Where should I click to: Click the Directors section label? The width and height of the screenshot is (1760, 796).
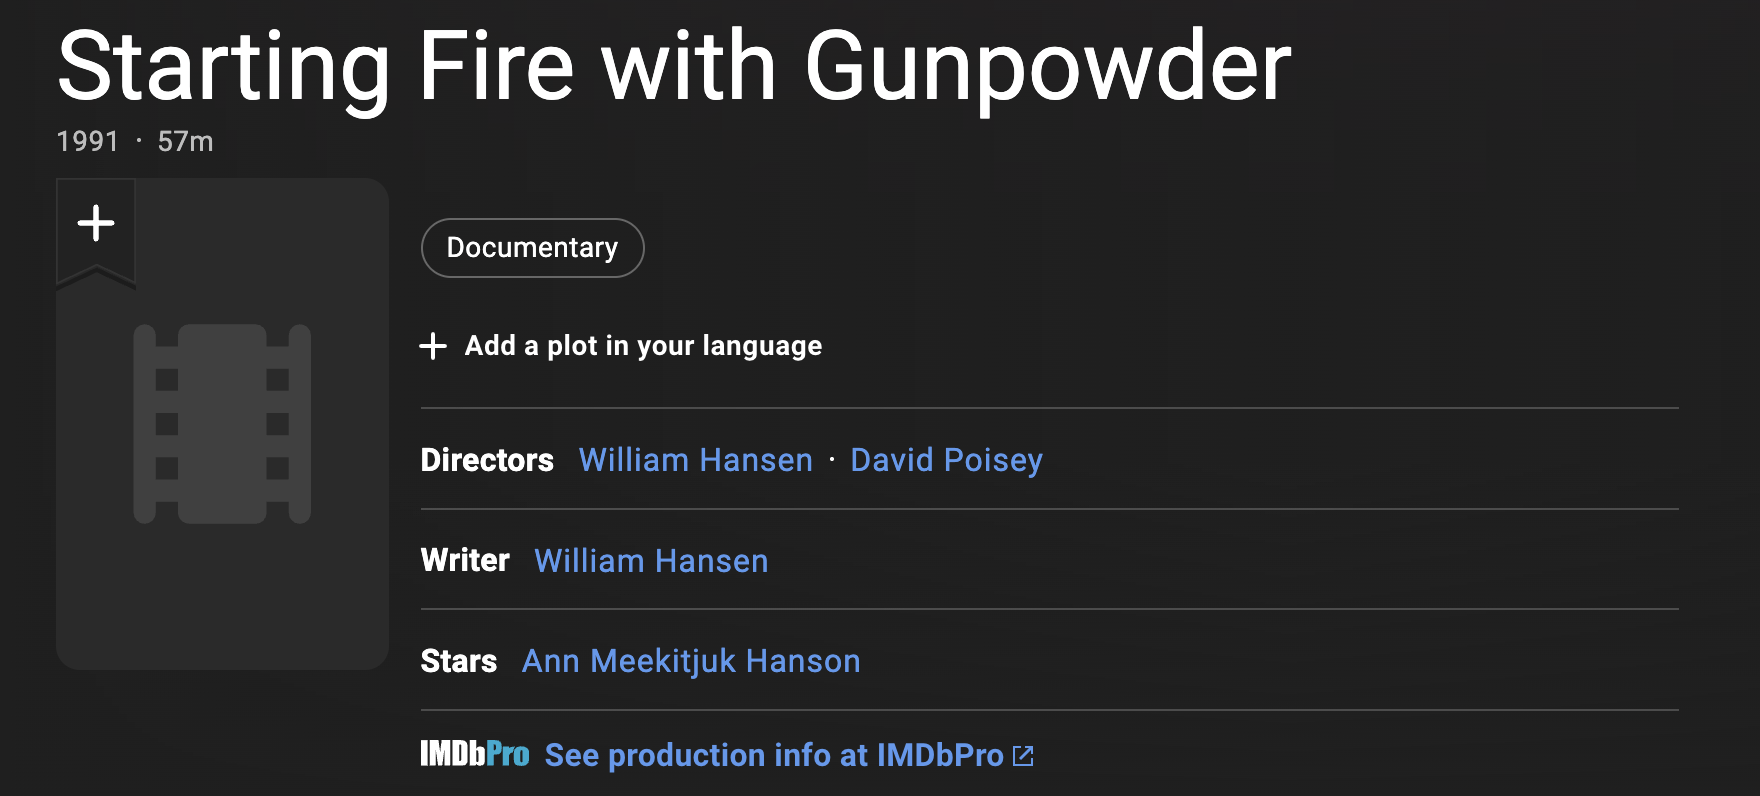pyautogui.click(x=487, y=460)
